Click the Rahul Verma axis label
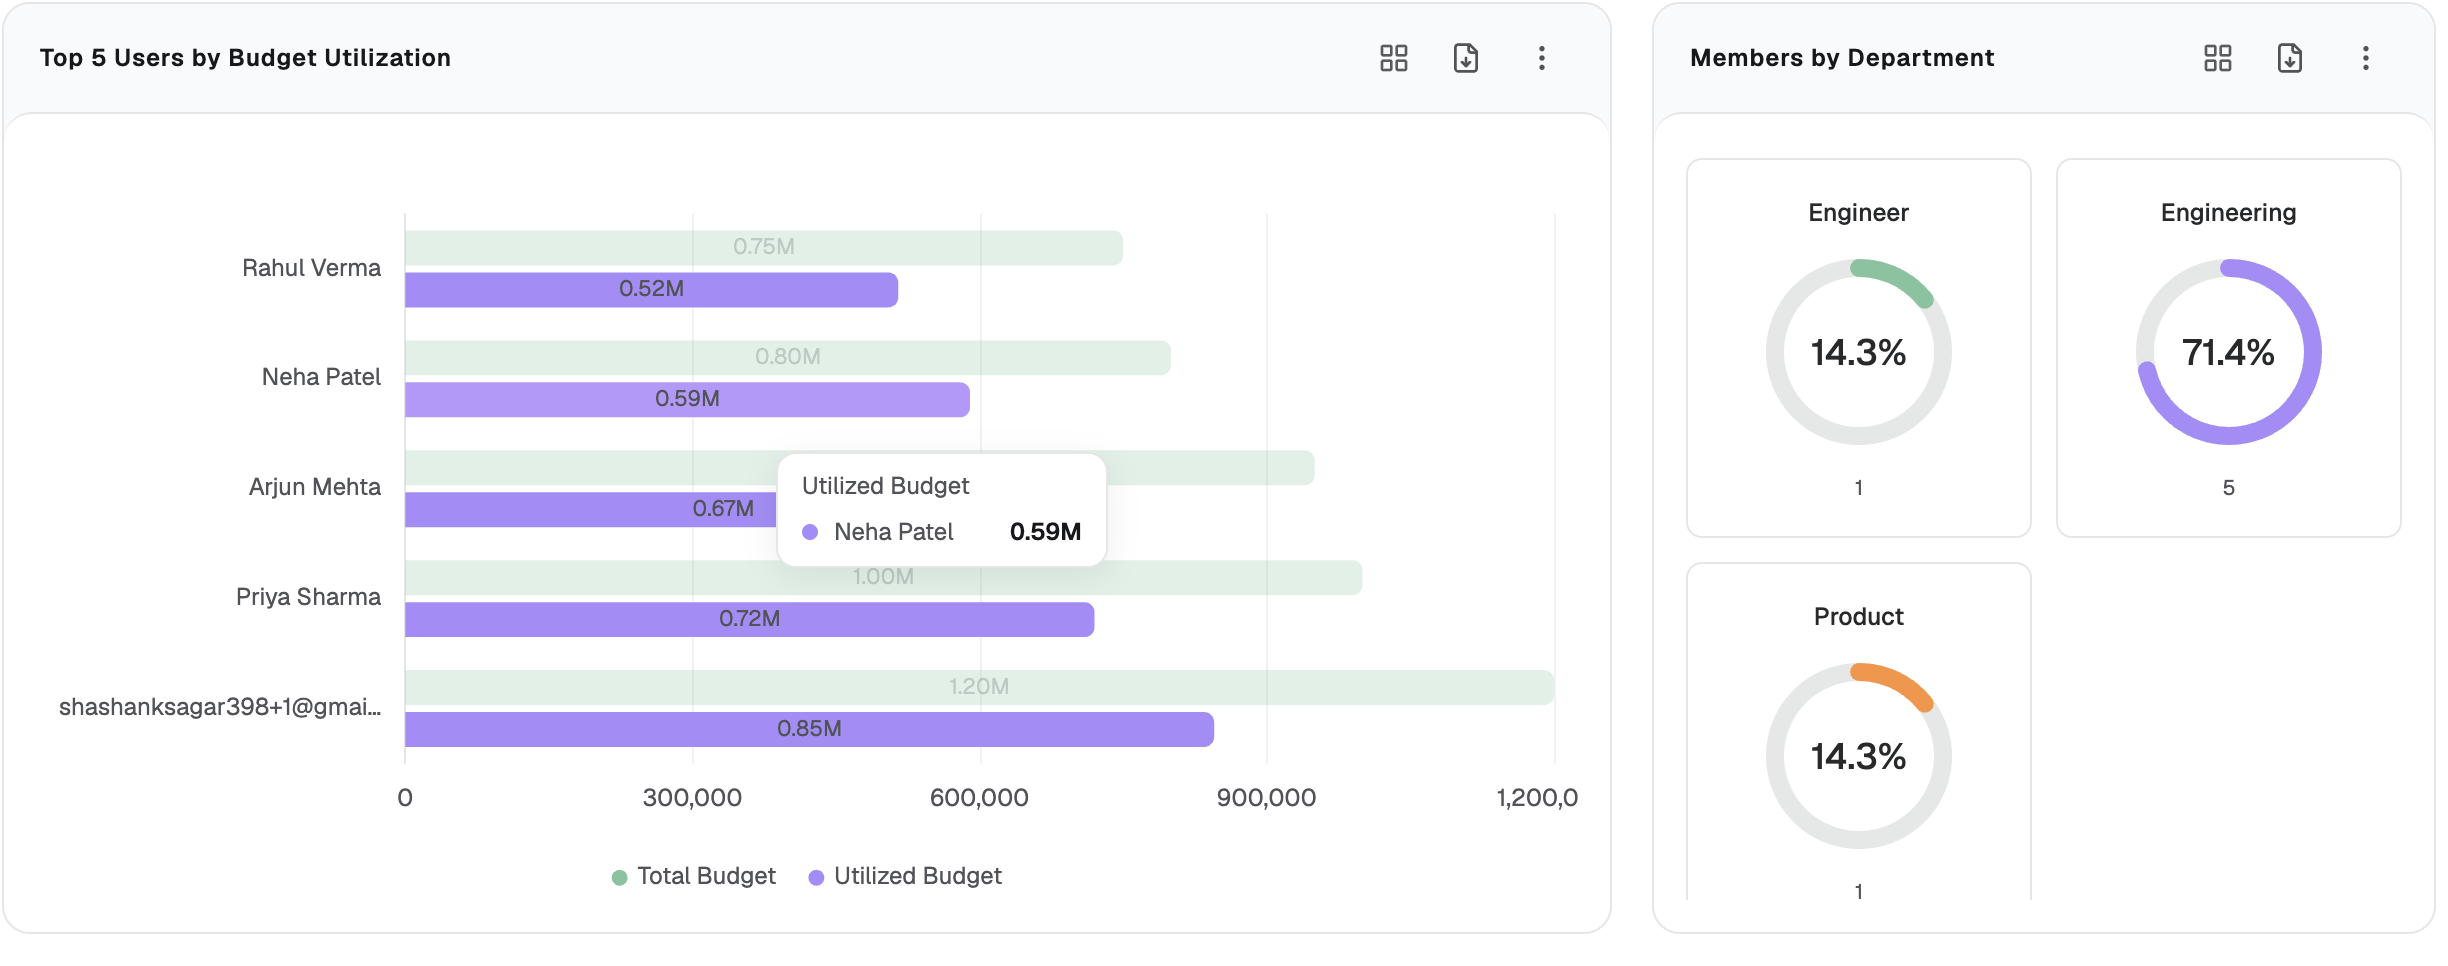The height and width of the screenshot is (966, 2448). tap(311, 268)
